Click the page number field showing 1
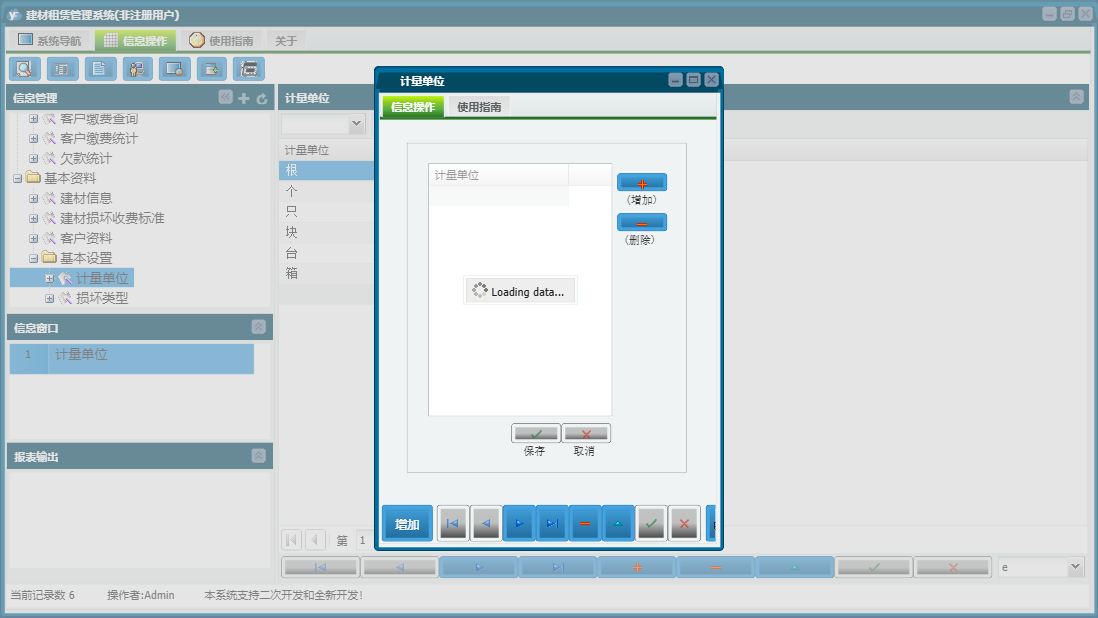 364,540
